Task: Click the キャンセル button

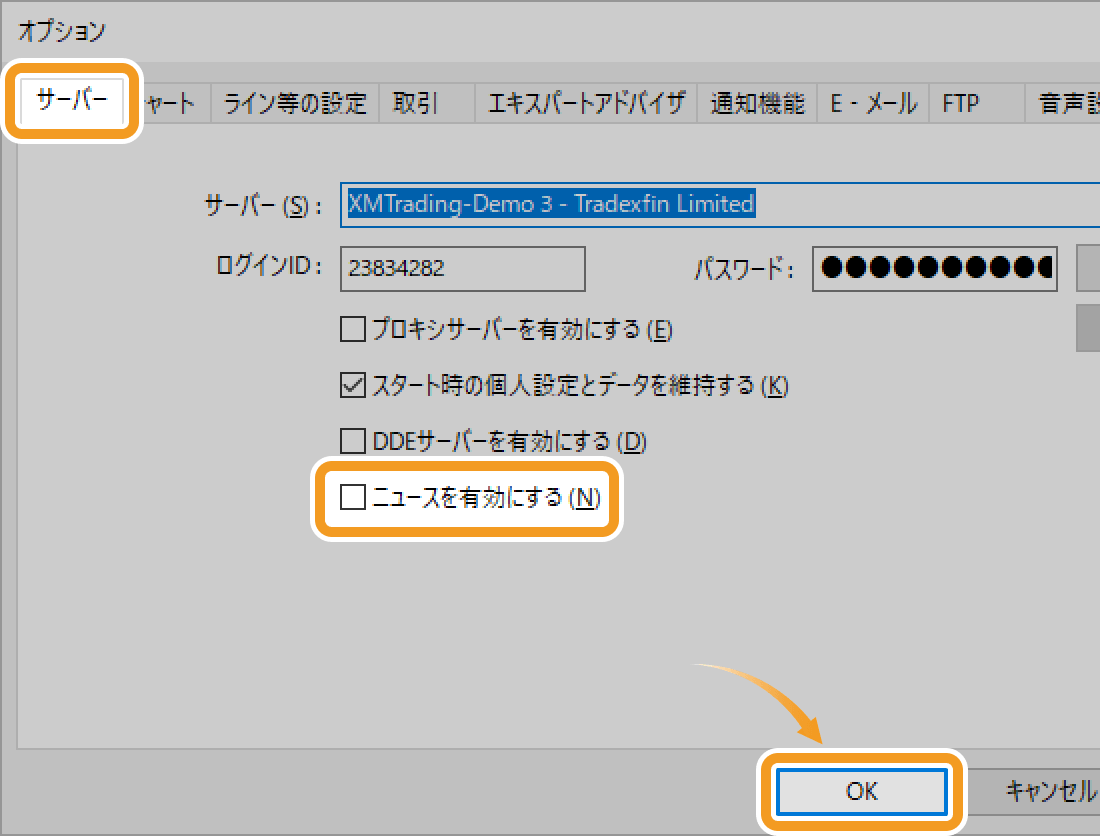Action: [x=1048, y=792]
